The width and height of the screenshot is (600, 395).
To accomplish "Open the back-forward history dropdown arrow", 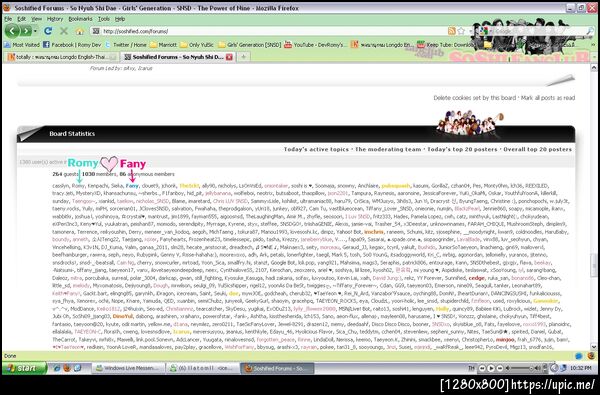I will (35, 31).
